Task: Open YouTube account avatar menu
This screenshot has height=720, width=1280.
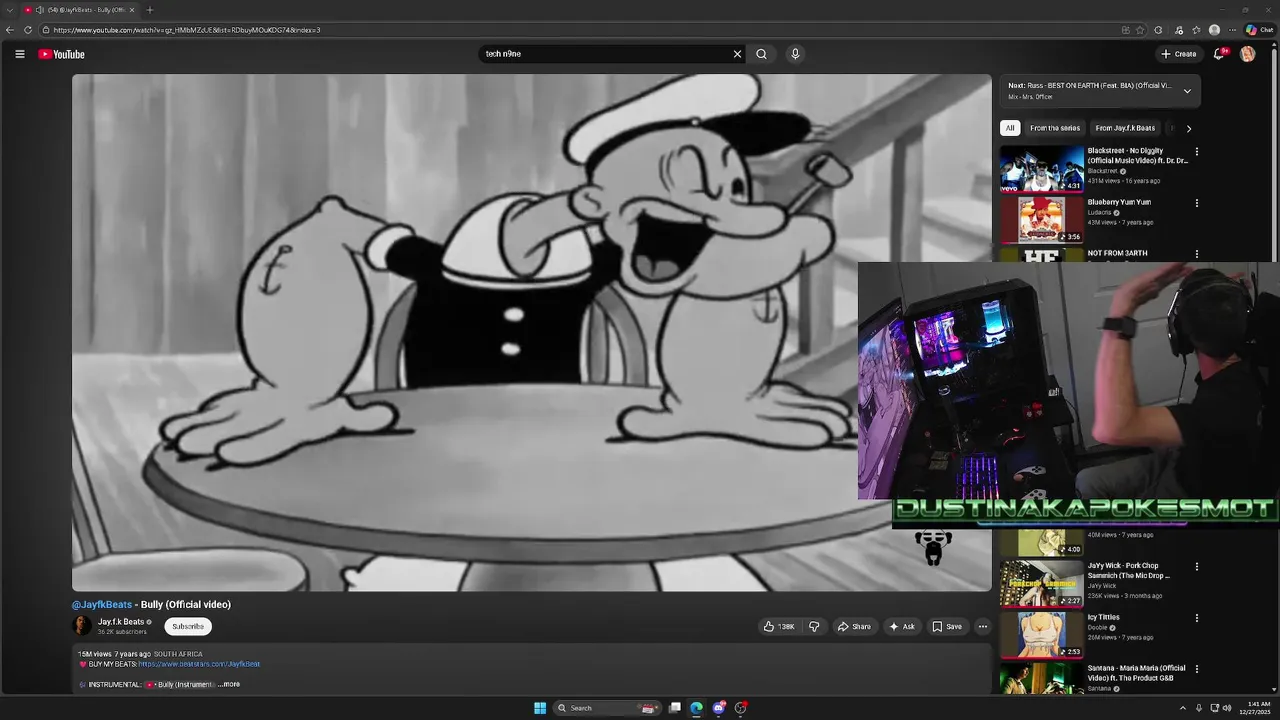Action: point(1247,54)
